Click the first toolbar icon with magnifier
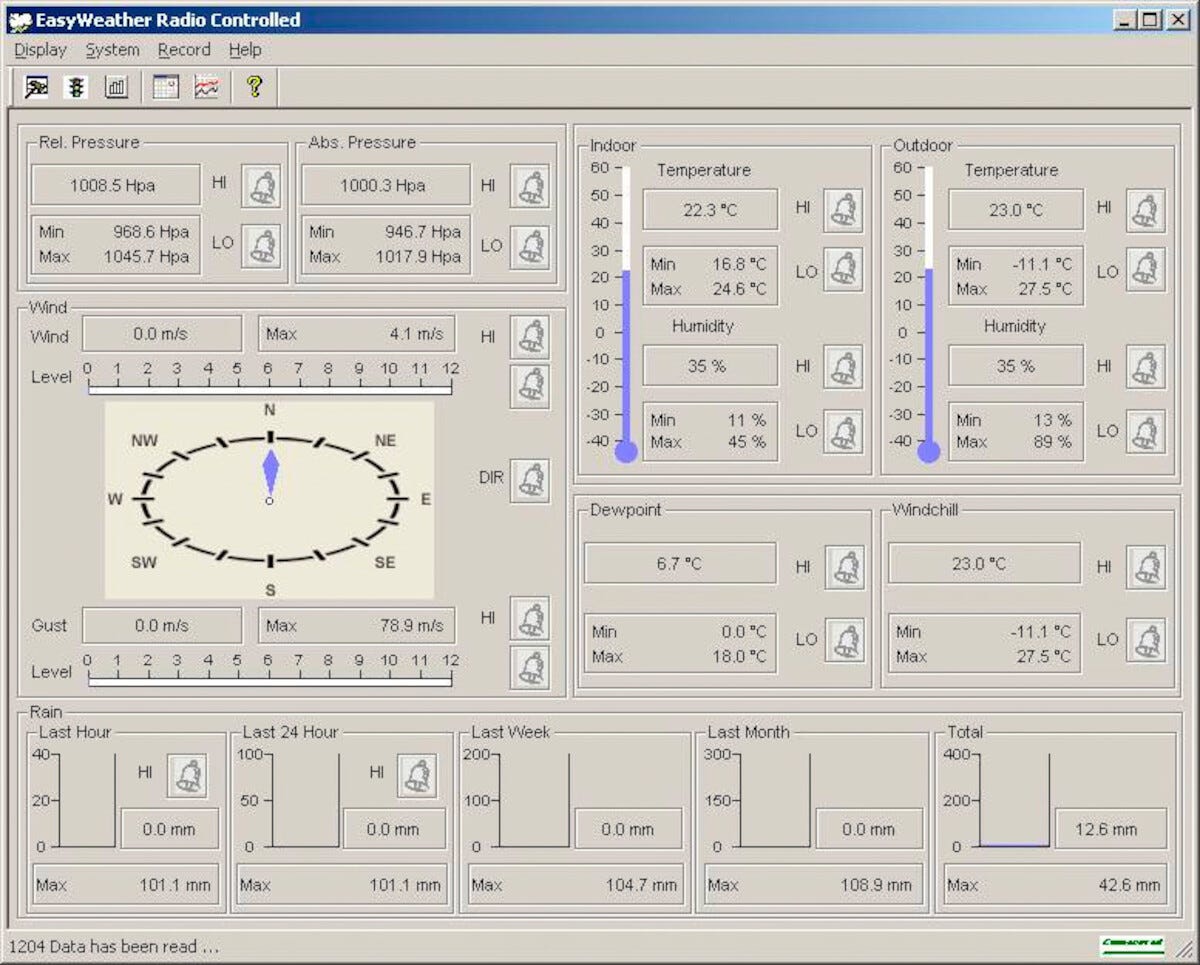The height and width of the screenshot is (965, 1200). point(37,87)
